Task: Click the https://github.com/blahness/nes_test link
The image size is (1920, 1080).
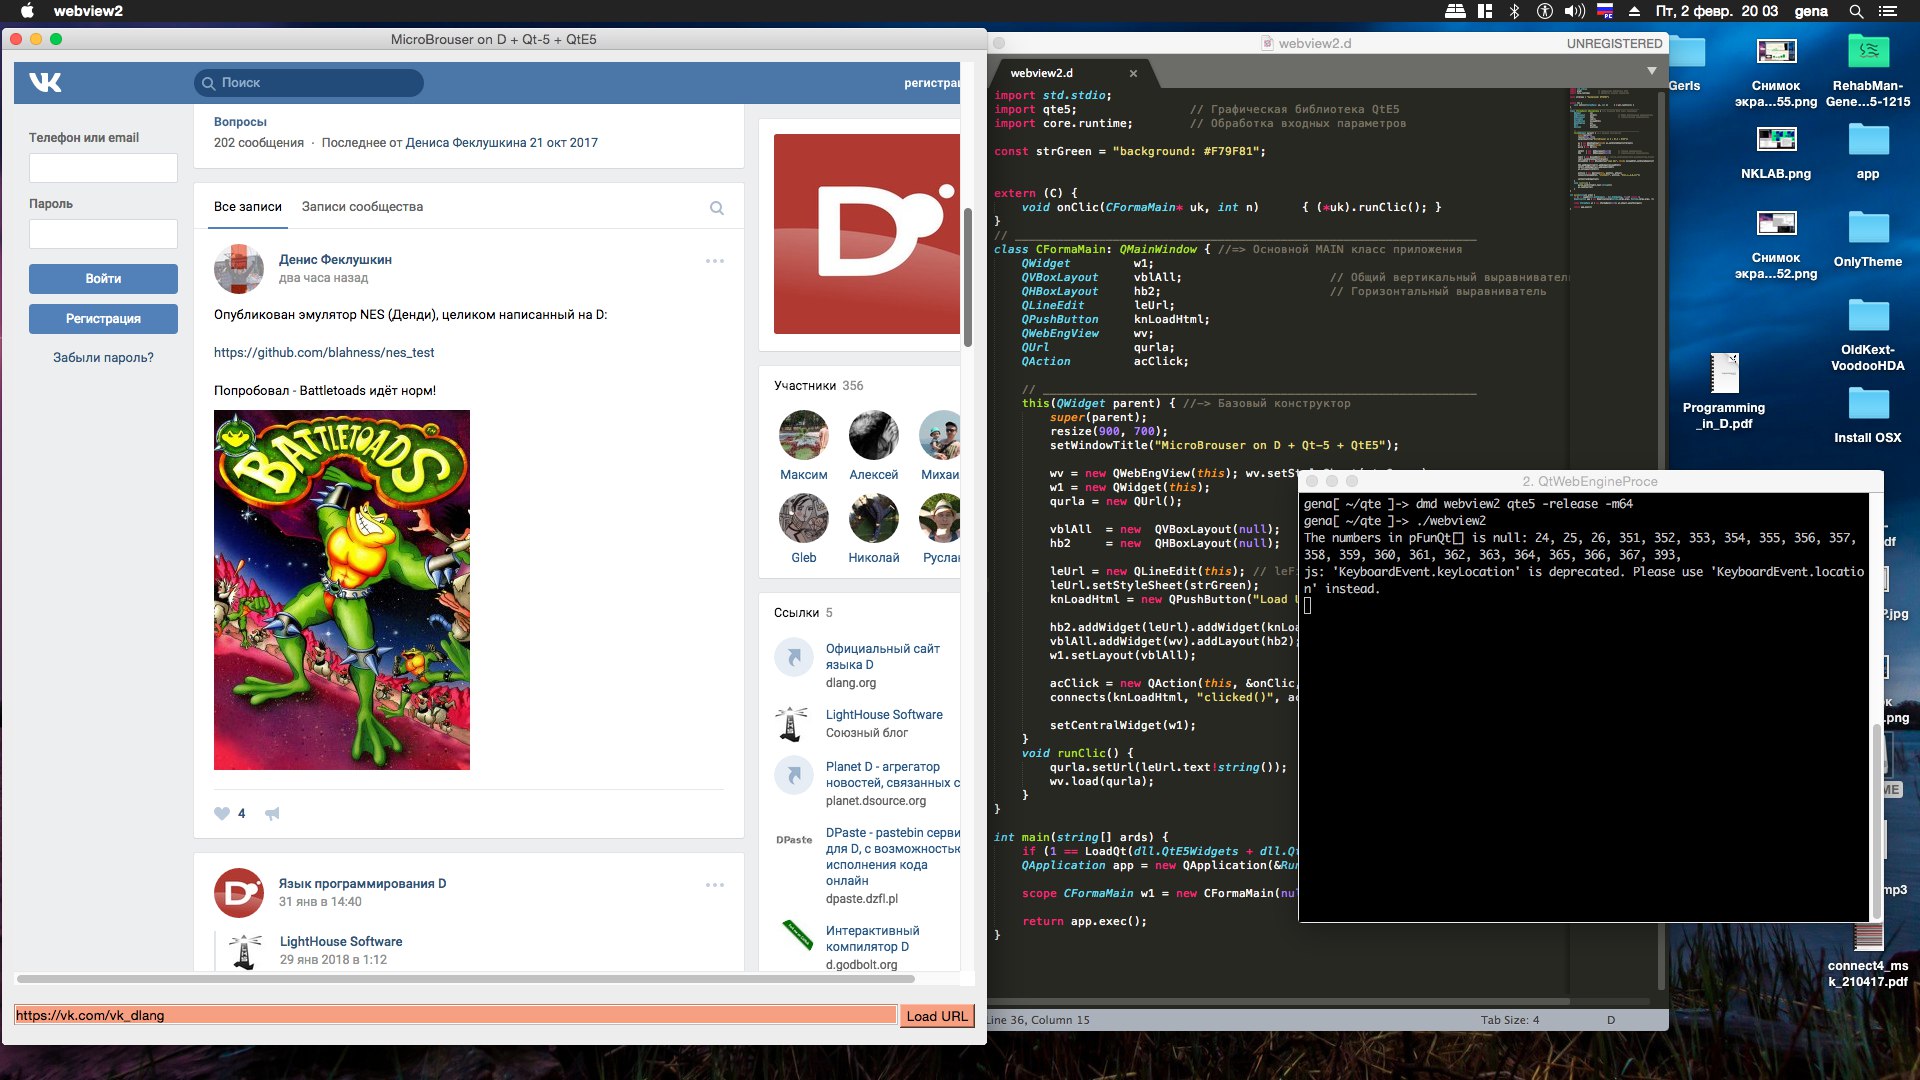Action: point(324,352)
